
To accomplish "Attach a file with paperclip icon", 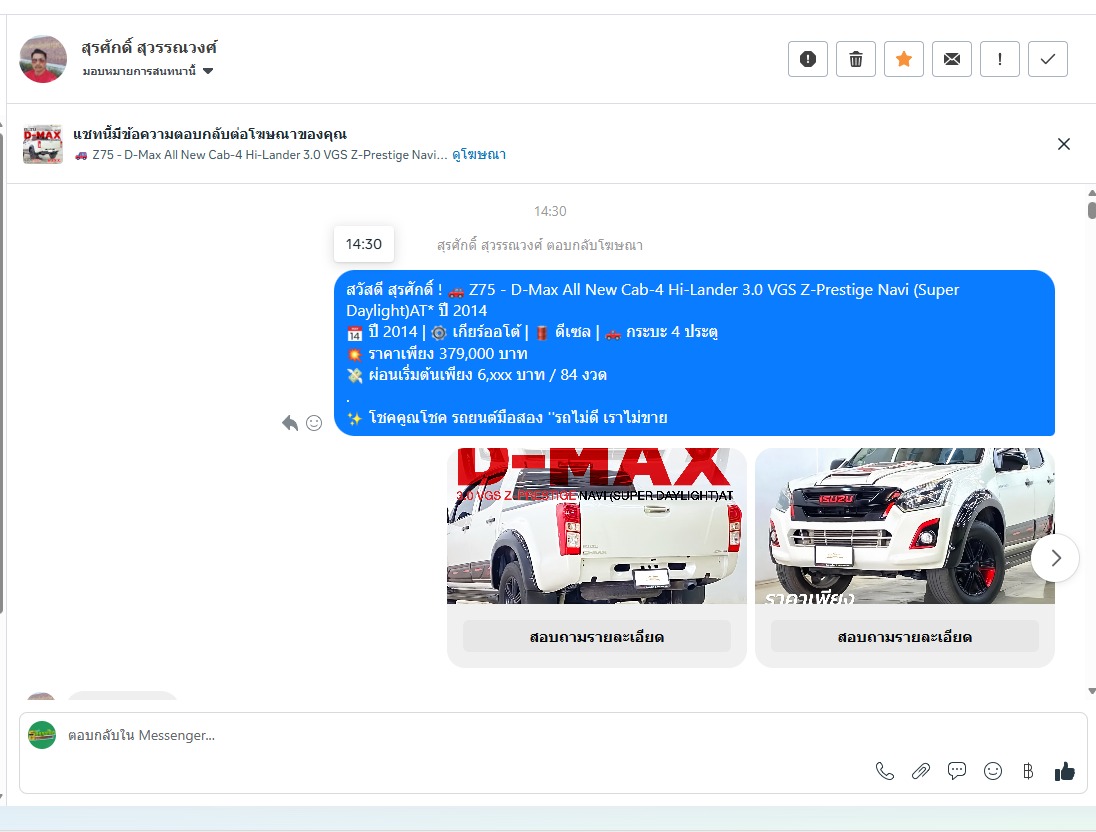I will click(921, 771).
